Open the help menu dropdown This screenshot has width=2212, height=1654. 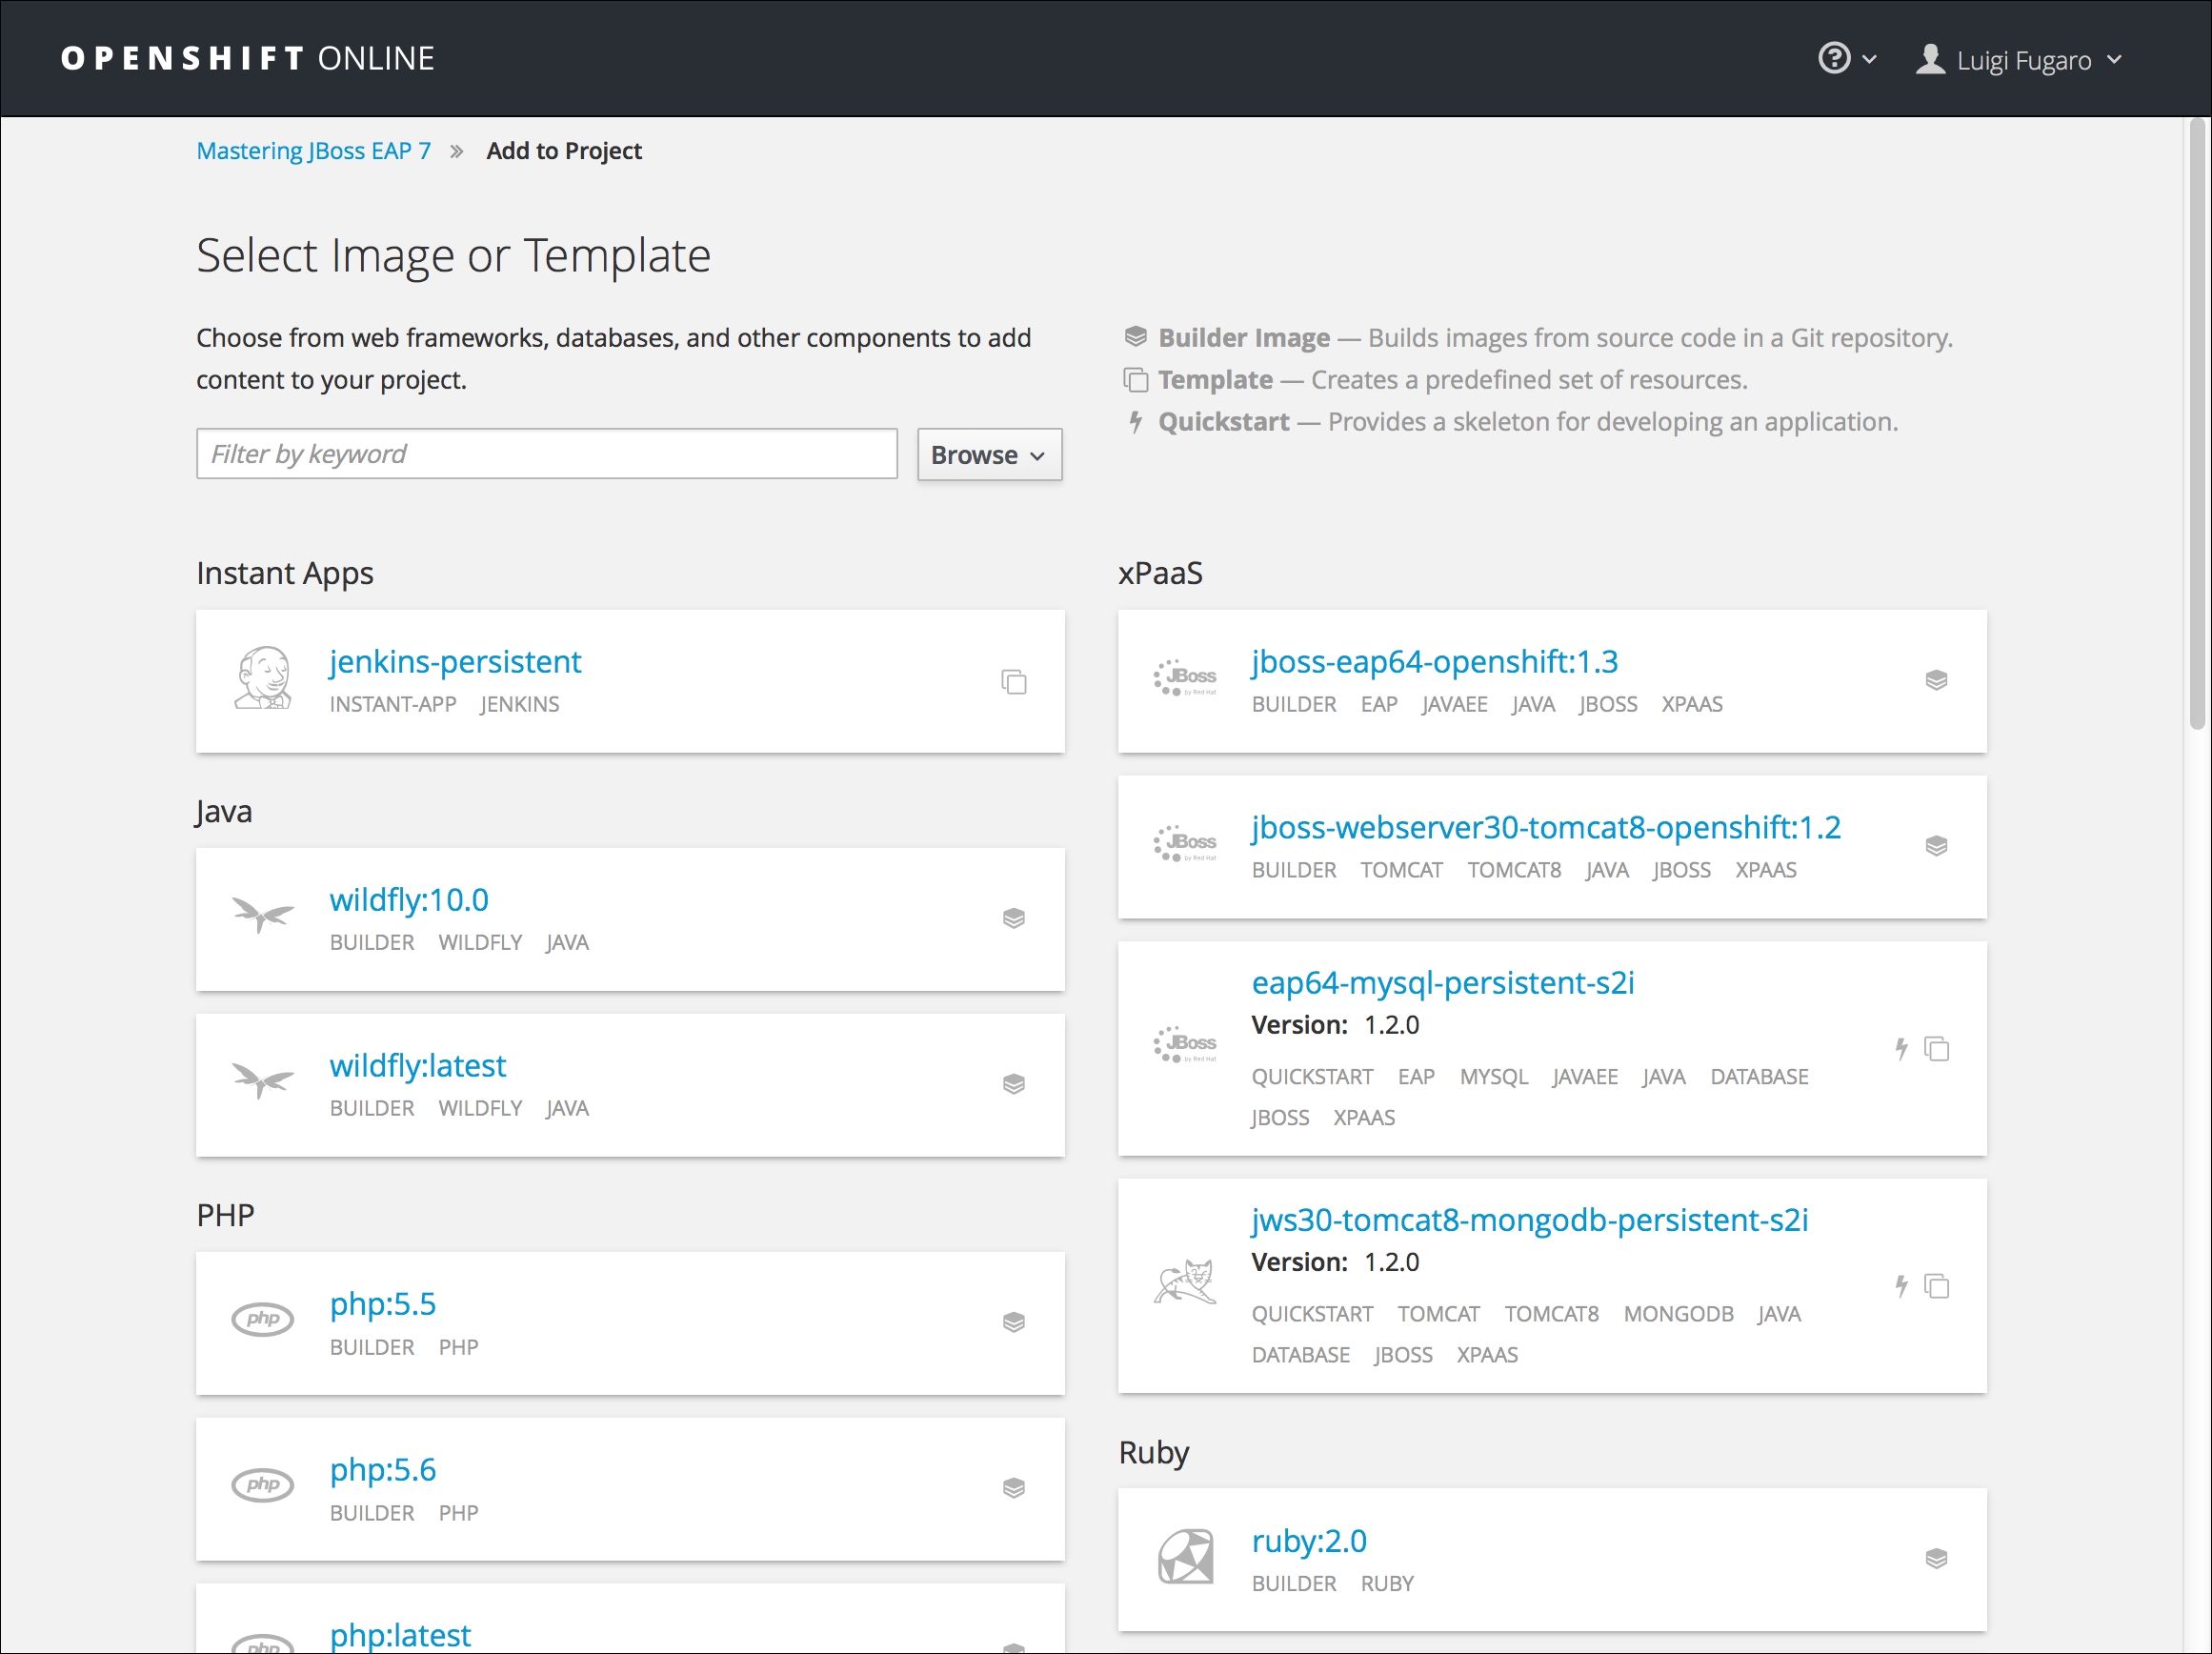(1847, 59)
